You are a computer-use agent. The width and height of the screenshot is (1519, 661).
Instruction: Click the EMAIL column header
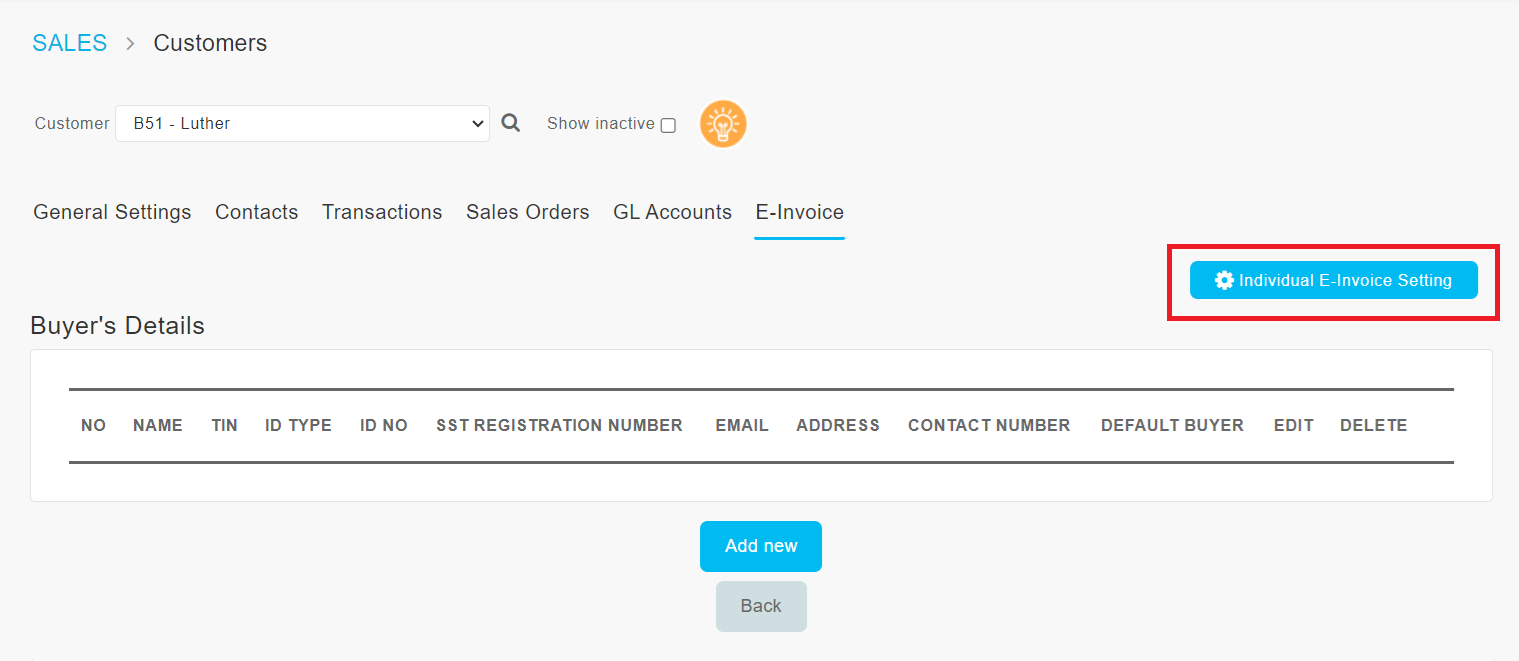tap(742, 425)
